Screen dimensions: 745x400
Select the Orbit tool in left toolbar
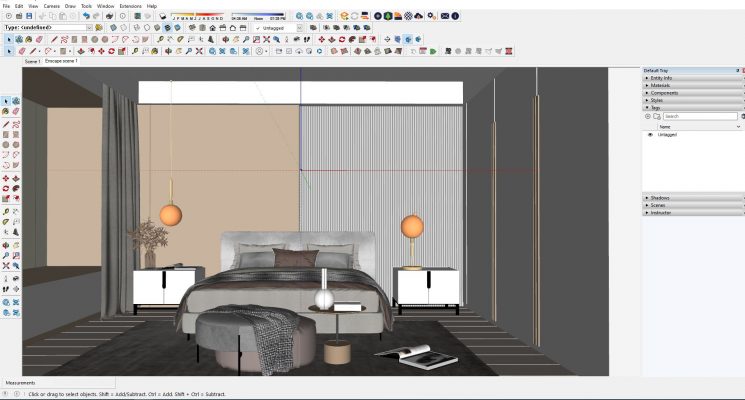6,244
